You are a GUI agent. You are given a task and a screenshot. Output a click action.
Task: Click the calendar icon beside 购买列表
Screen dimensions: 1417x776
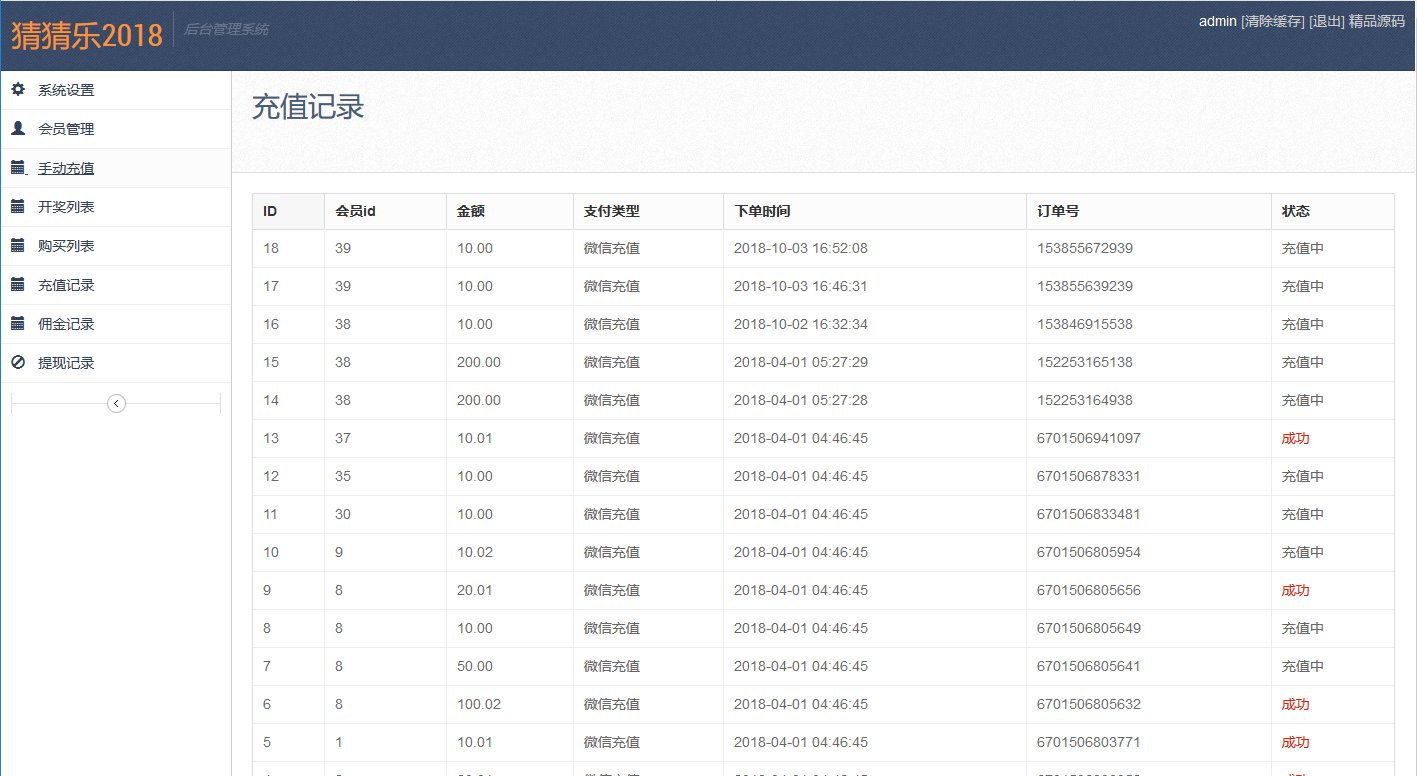click(x=18, y=246)
